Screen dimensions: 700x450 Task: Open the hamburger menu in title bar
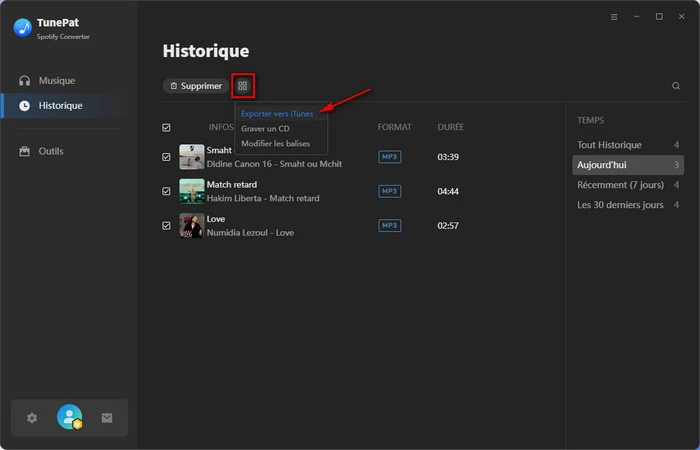[614, 17]
